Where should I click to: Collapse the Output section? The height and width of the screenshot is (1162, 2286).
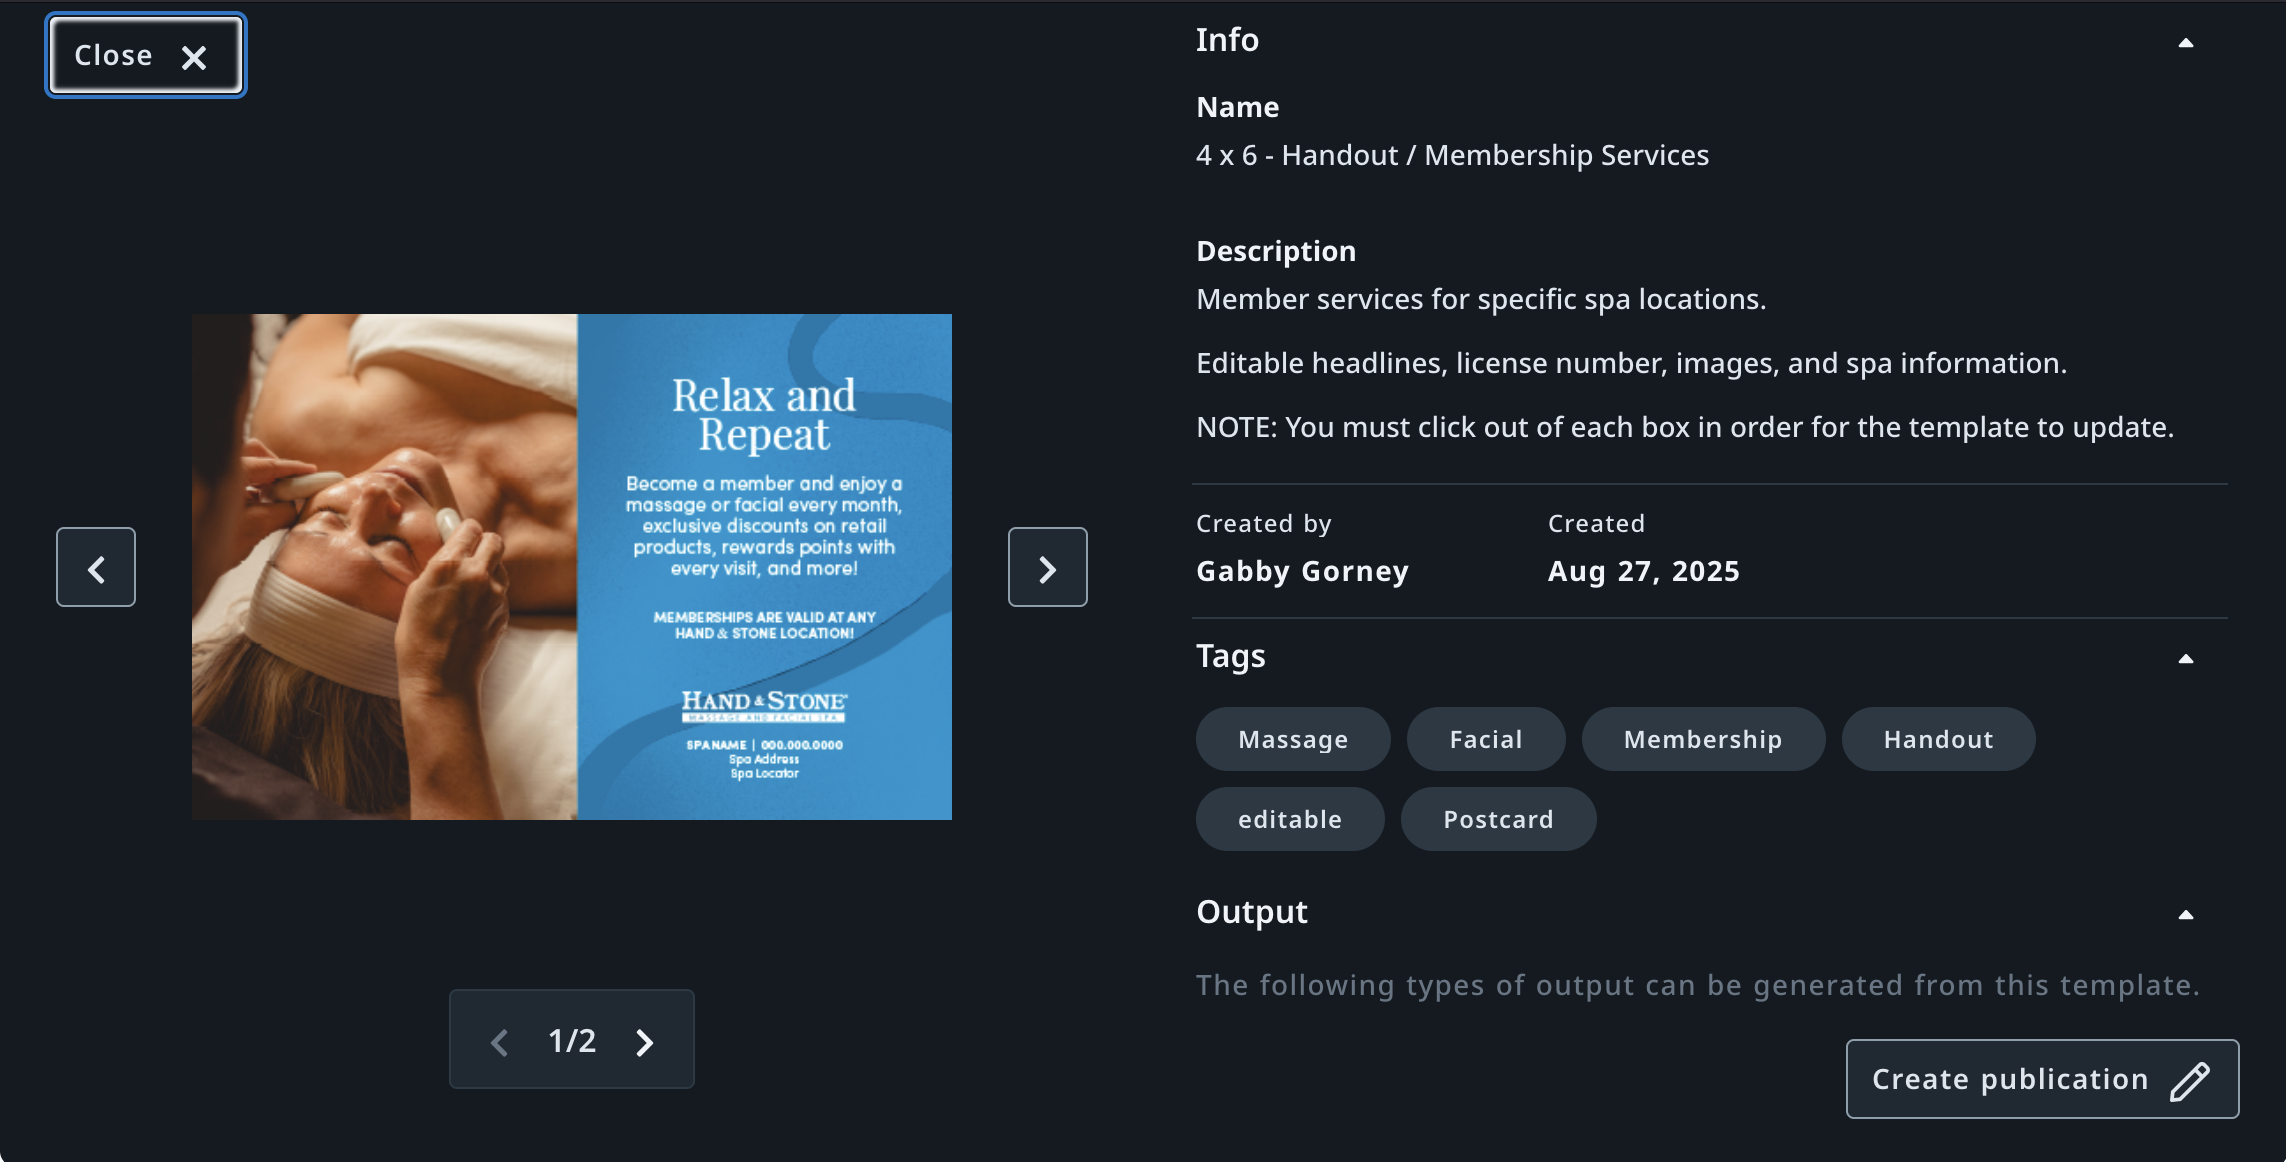click(x=2186, y=915)
